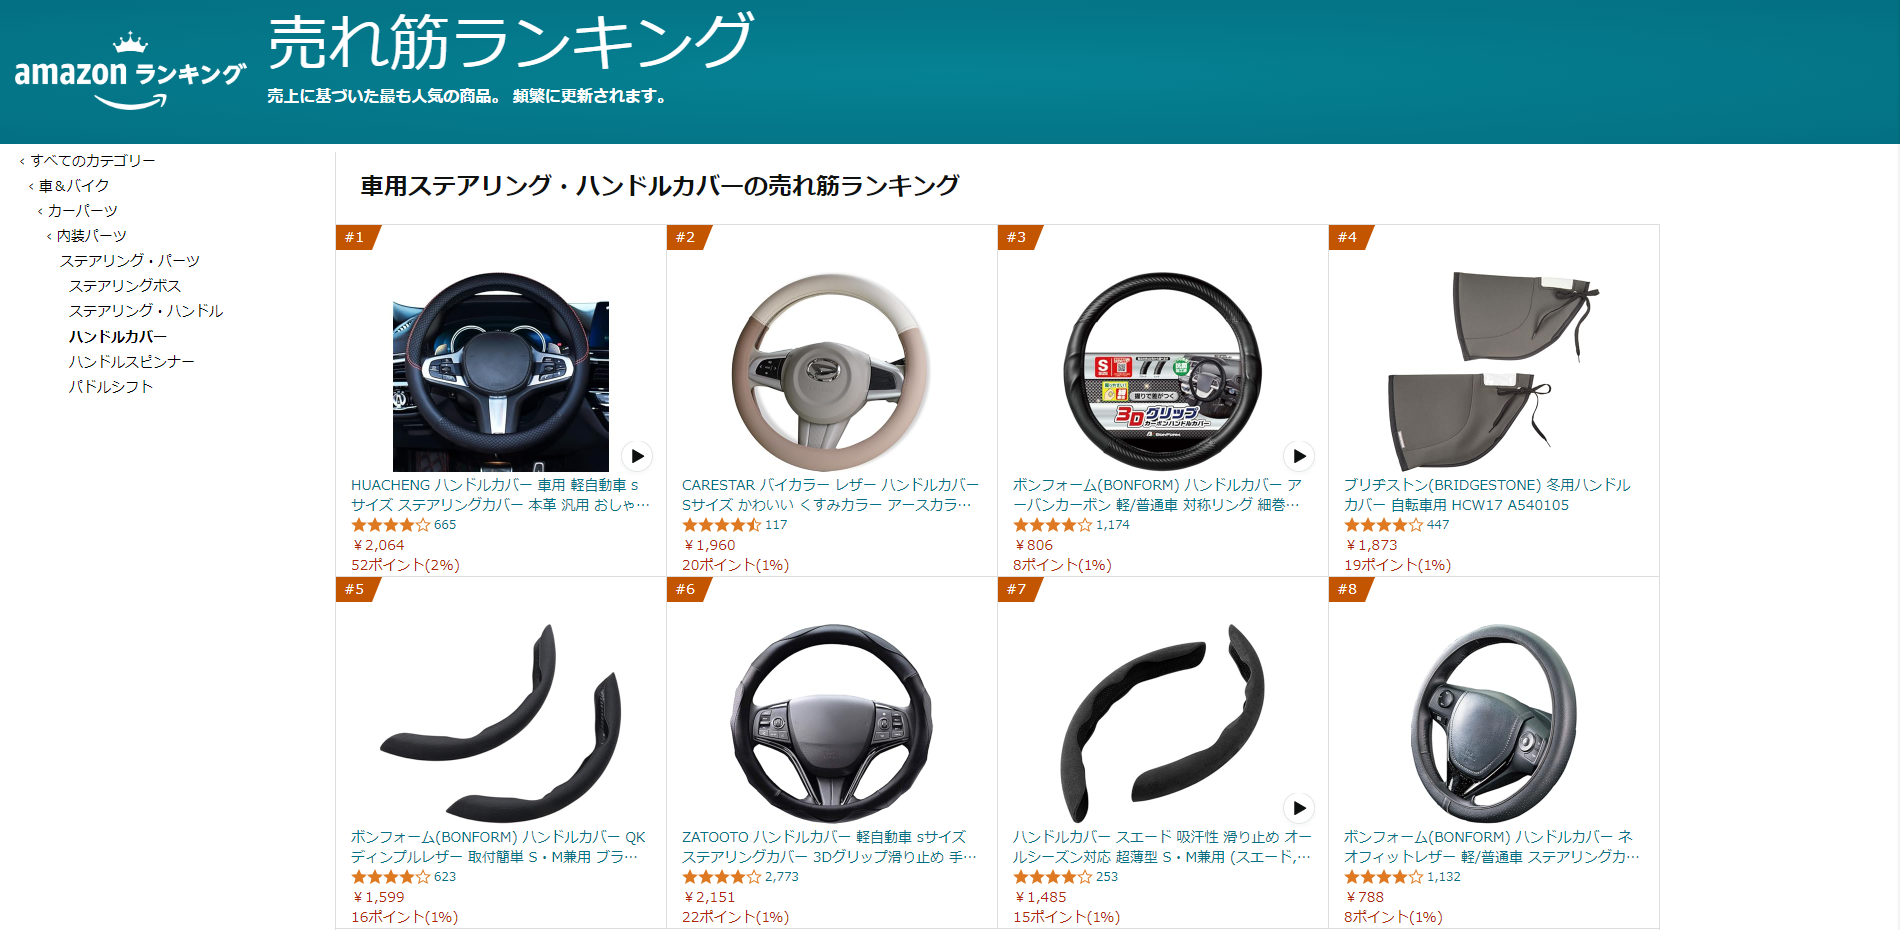Select the ハンドルスピンナー category
This screenshot has width=1900, height=930.
coord(131,361)
